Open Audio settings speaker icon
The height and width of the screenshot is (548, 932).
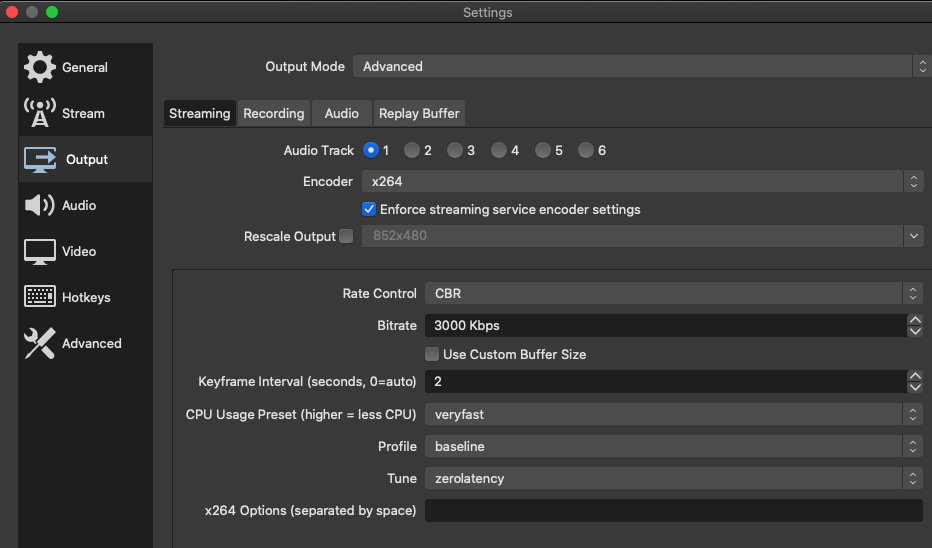click(40, 205)
